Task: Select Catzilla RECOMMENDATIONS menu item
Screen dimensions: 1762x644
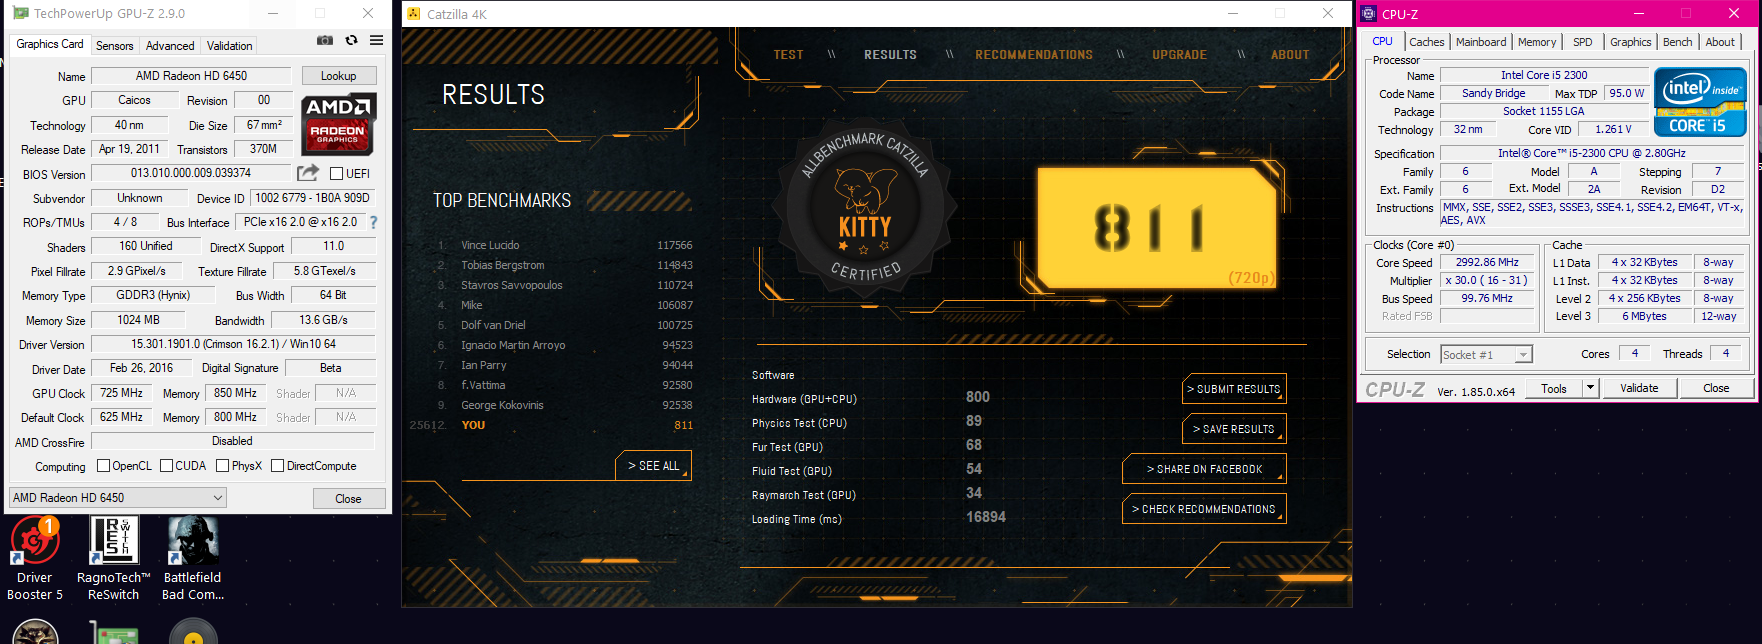Action: pyautogui.click(x=1034, y=55)
